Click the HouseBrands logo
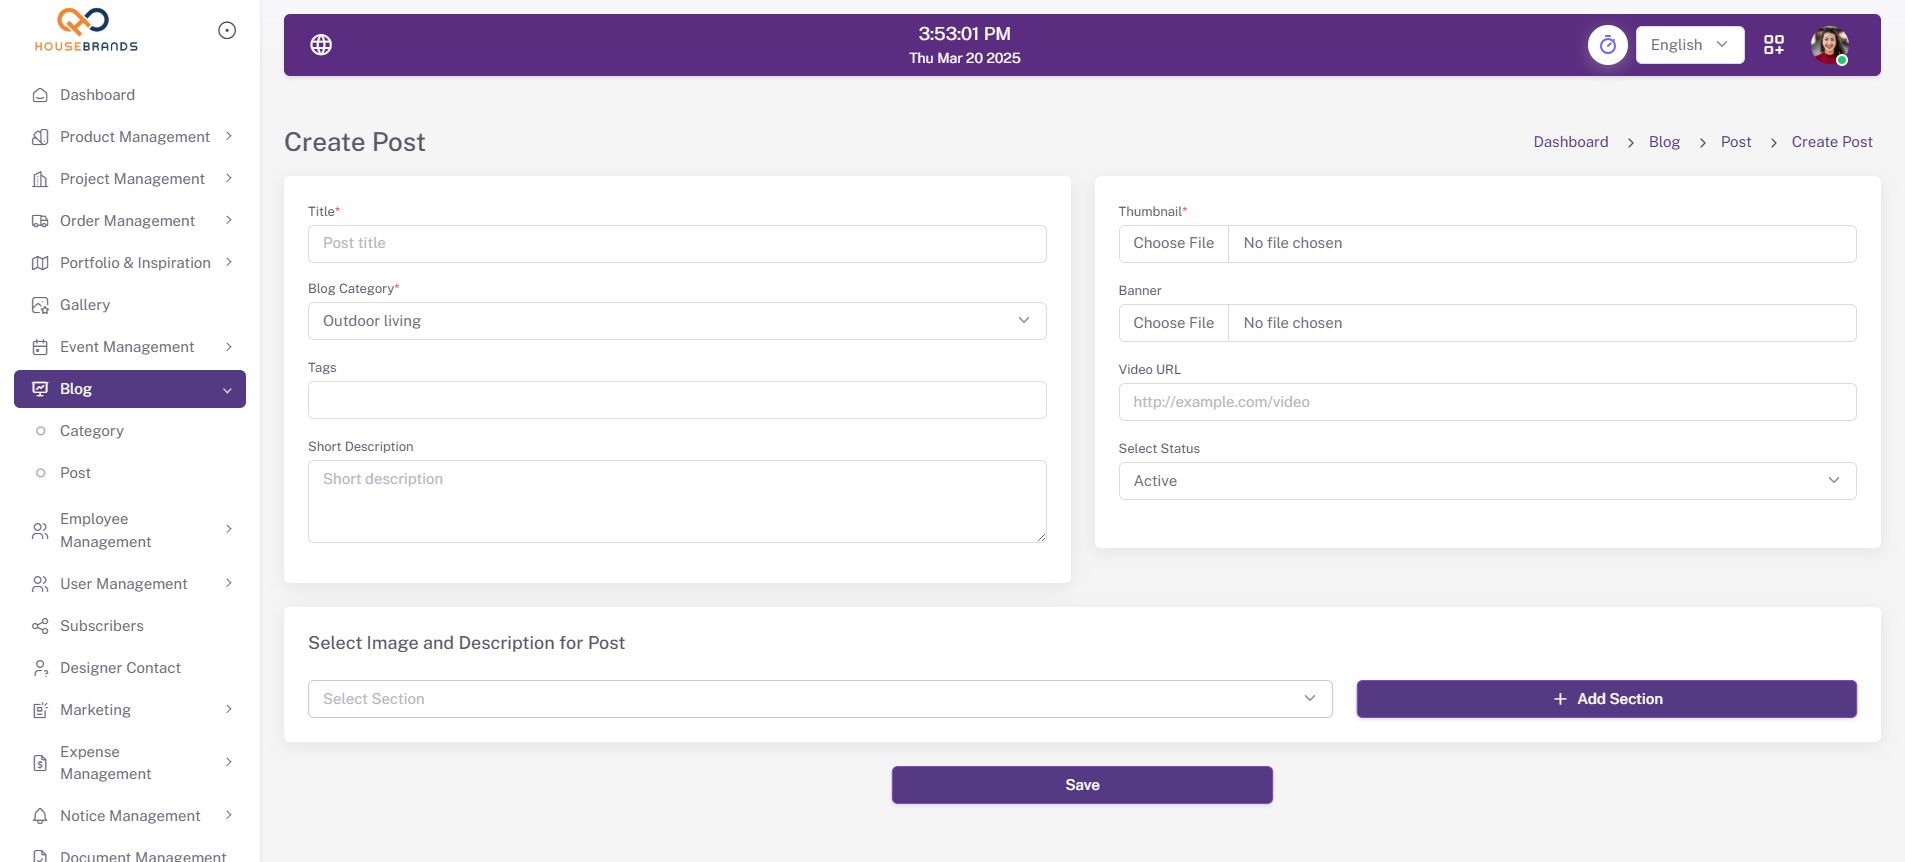This screenshot has height=862, width=1905. (86, 30)
